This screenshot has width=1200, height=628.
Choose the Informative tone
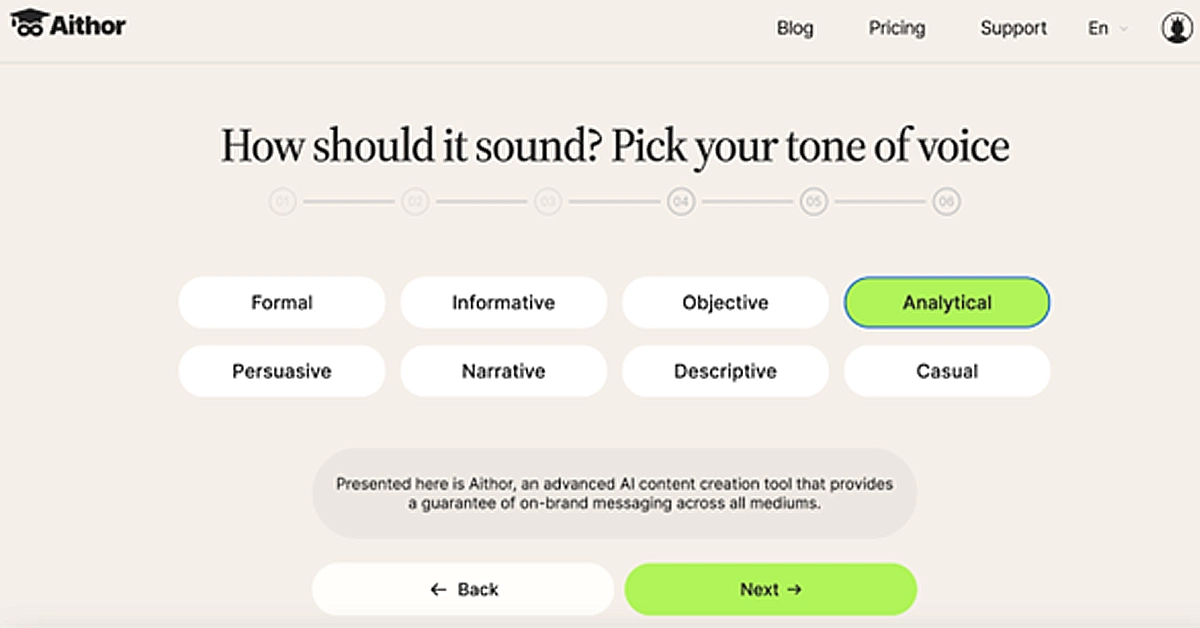pyautogui.click(x=503, y=303)
